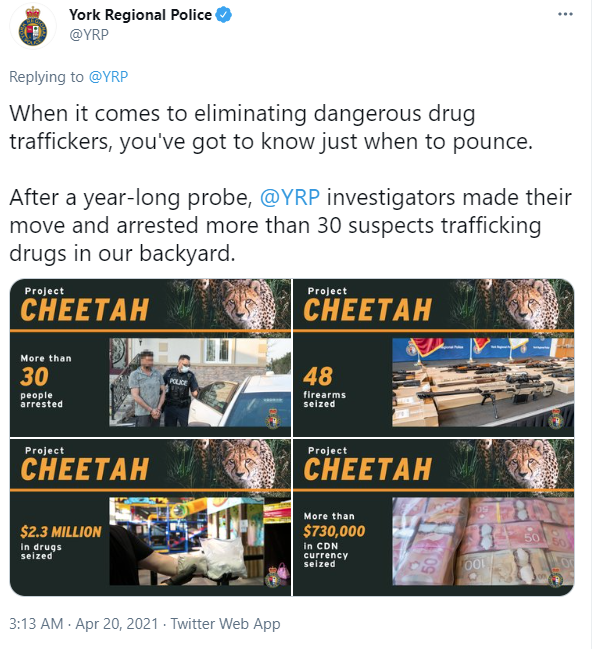Viewport: 613px width, 649px height.
Task: Open the "48 firearms seized" image
Action: (x=433, y=358)
